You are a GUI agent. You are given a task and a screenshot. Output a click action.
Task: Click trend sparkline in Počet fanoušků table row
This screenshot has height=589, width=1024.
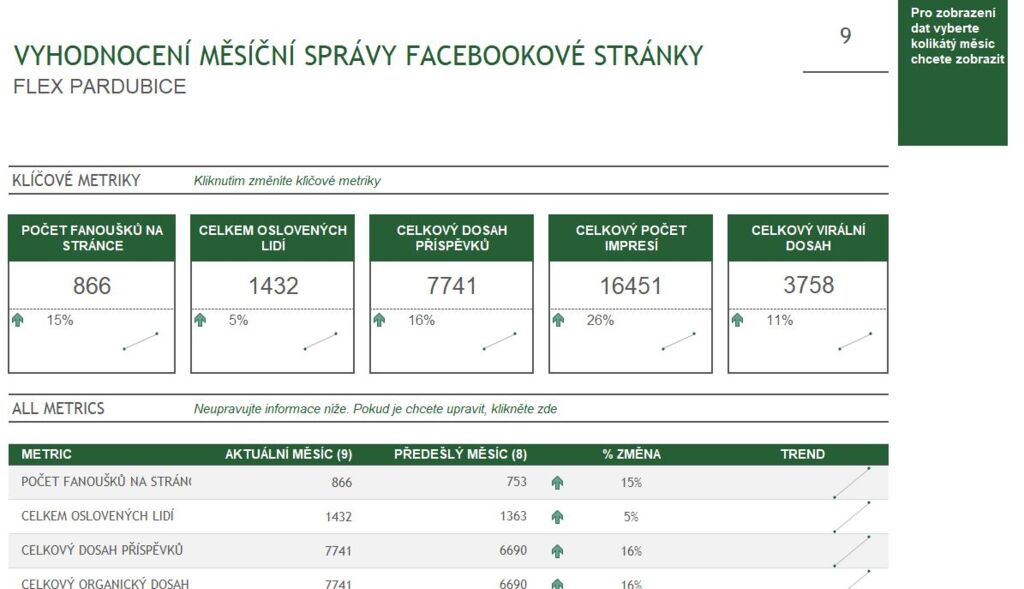(x=852, y=482)
